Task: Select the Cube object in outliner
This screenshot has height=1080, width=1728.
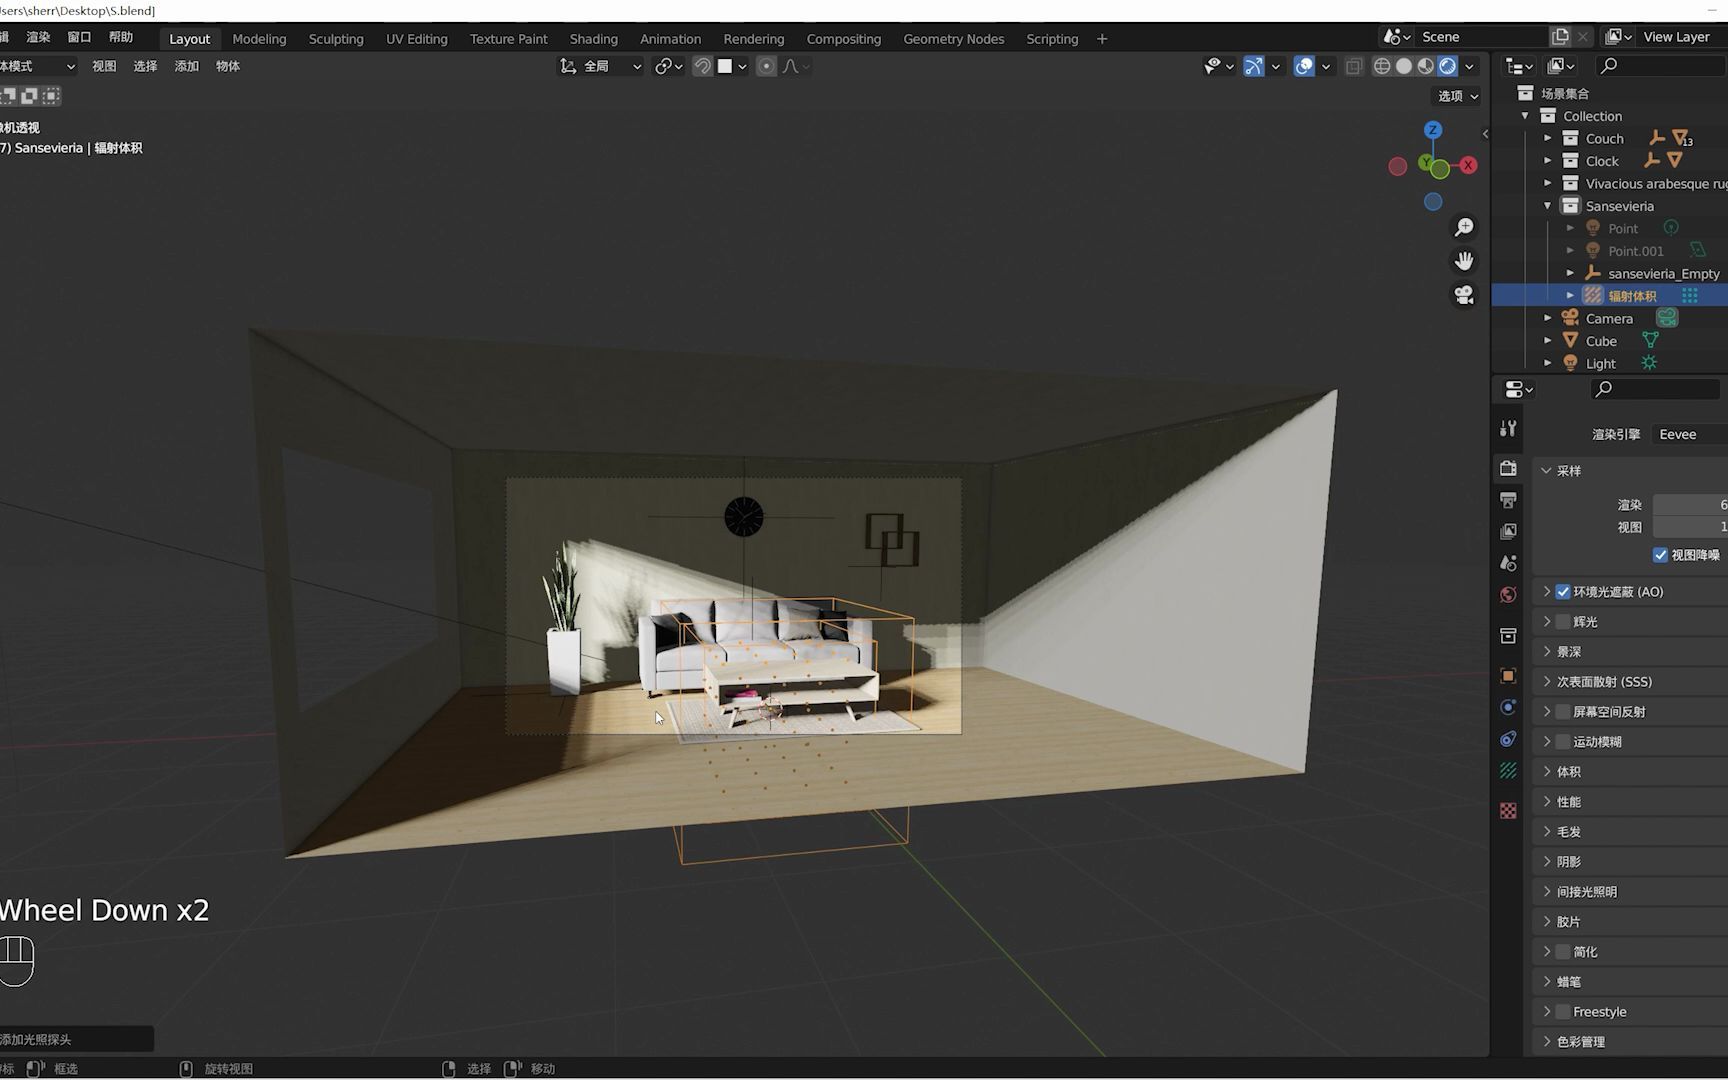Action: (1601, 341)
